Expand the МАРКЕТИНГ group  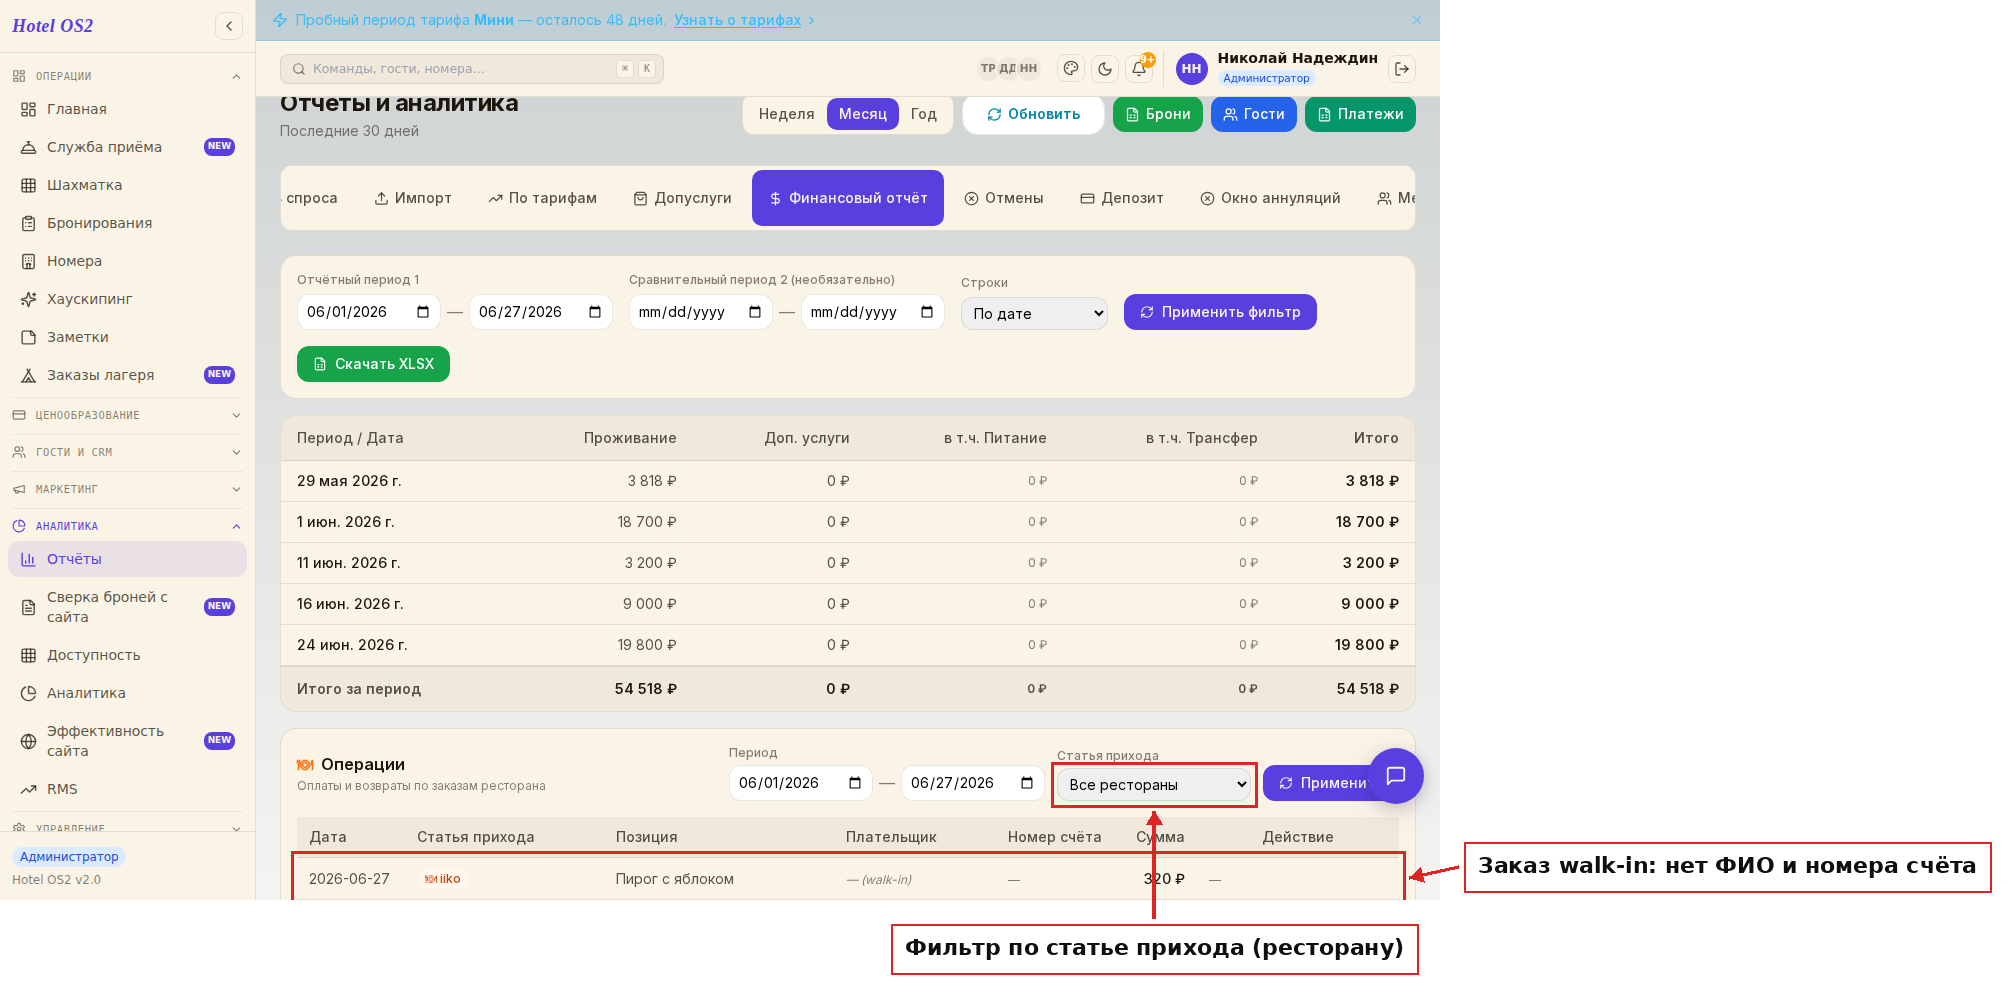[x=127, y=489]
